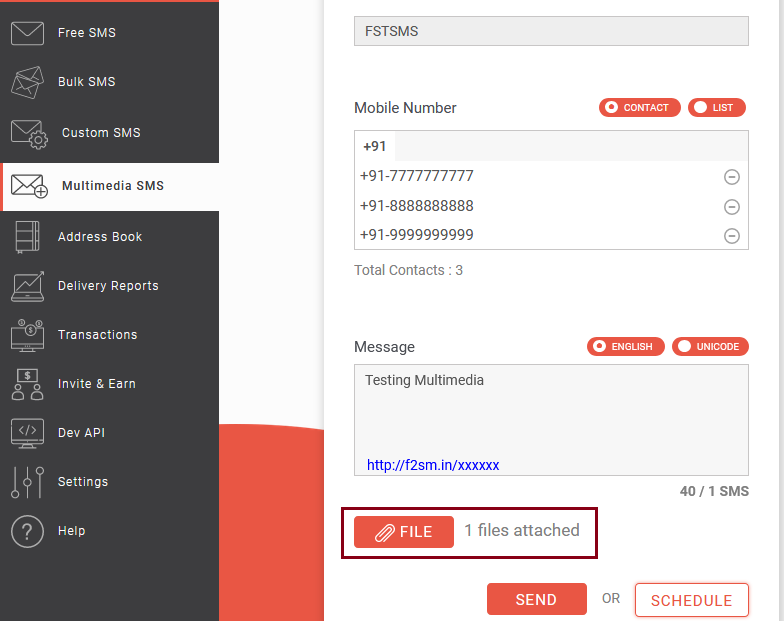Click the Multimedia SMS envelope-plus icon

coord(29,186)
